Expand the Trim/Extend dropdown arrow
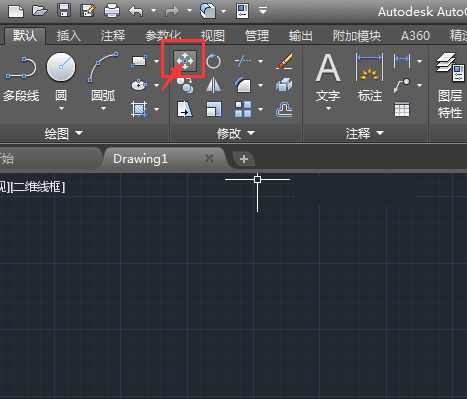This screenshot has height=399, width=467. click(x=260, y=61)
